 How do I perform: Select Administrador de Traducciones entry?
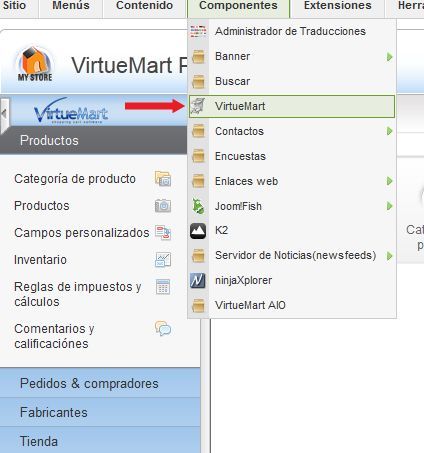tap(292, 31)
